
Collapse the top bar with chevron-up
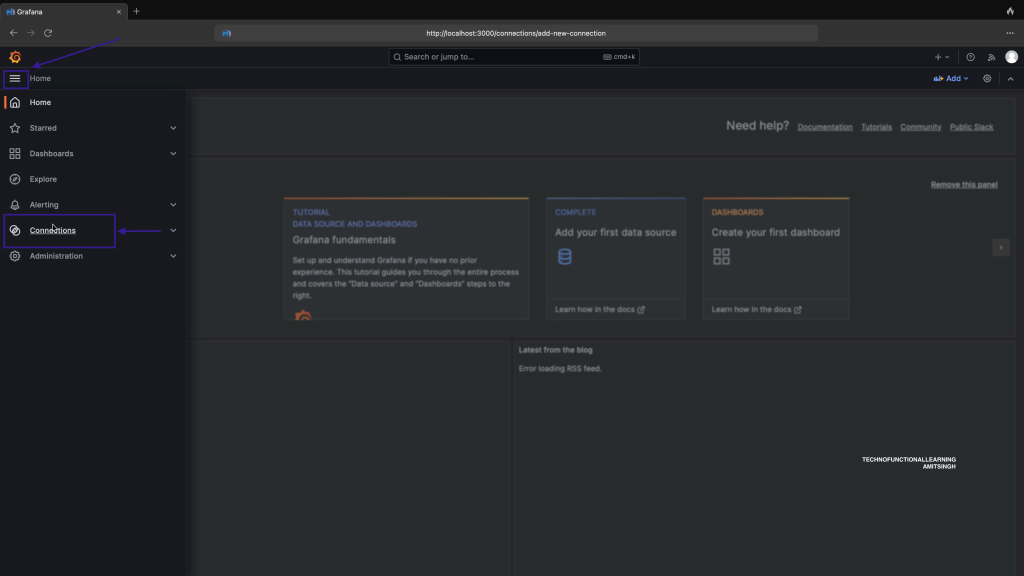coord(1010,78)
